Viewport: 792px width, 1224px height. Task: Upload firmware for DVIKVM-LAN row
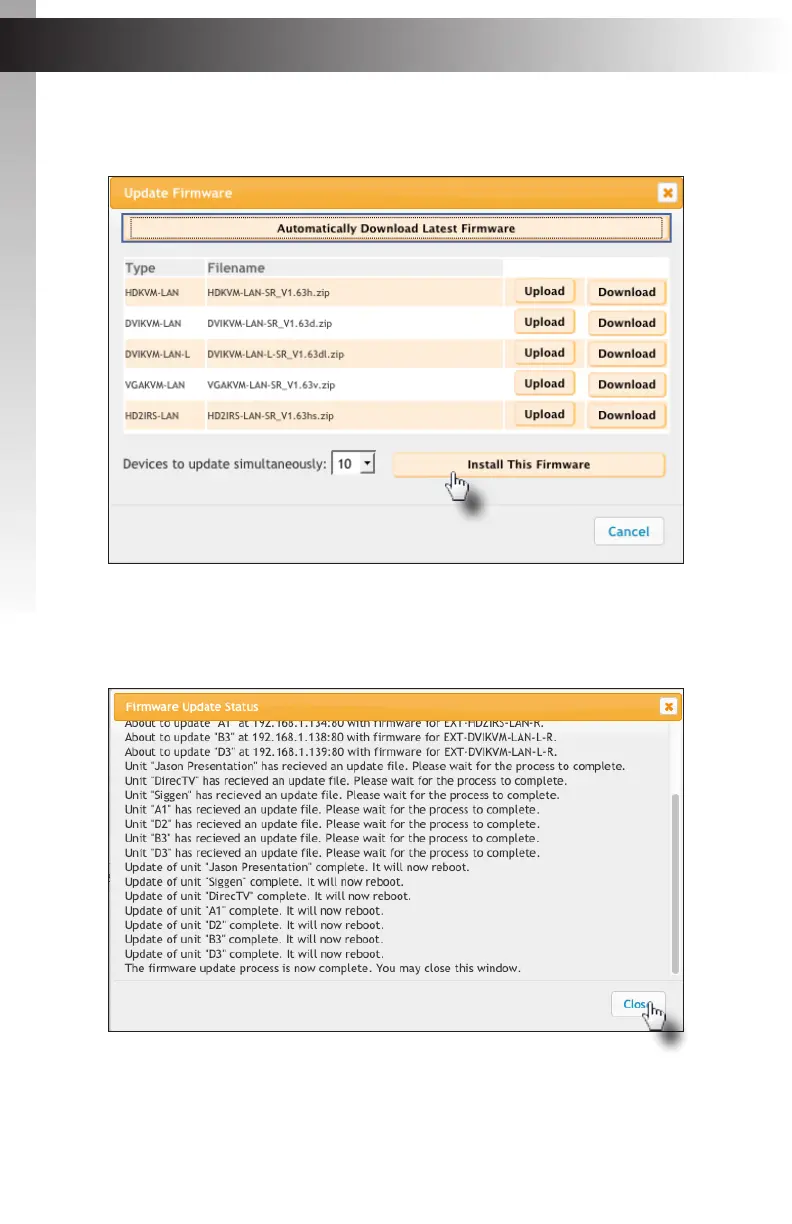(545, 323)
